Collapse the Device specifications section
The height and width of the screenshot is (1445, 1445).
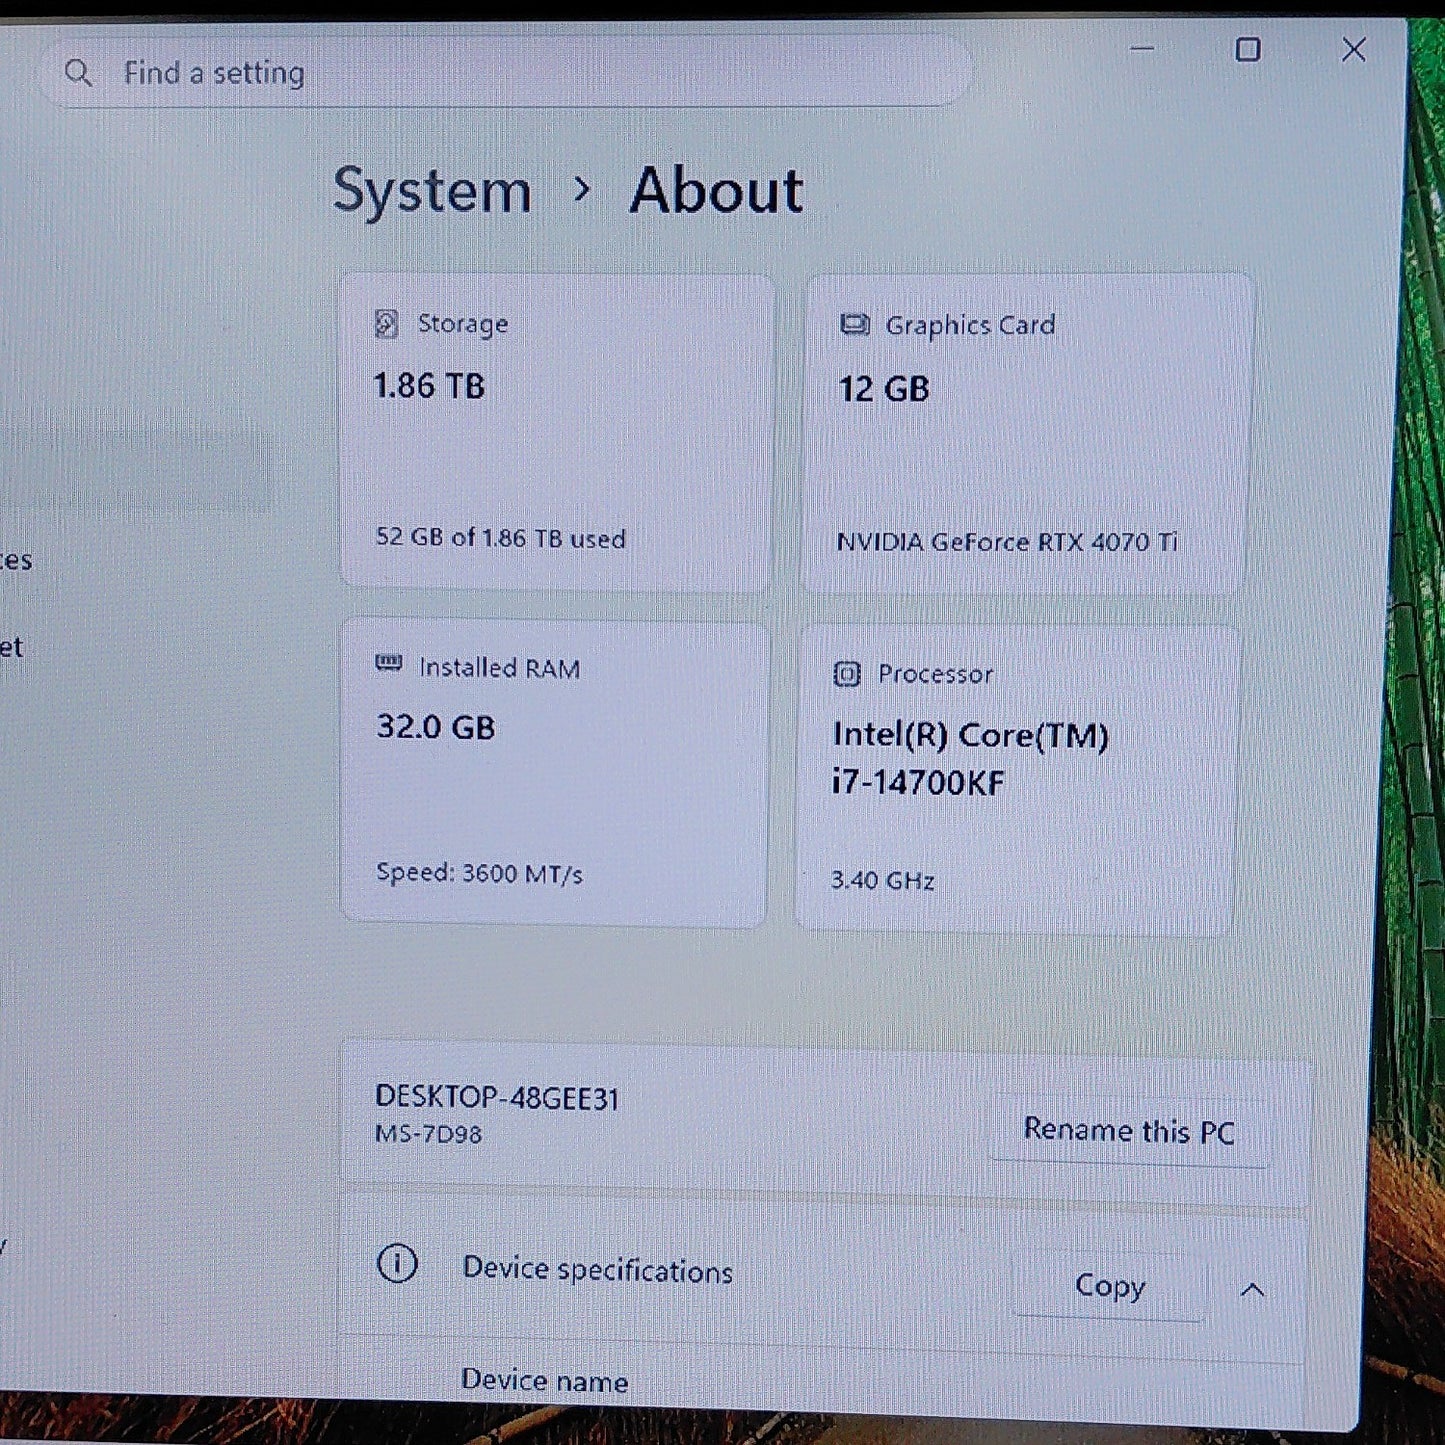[1252, 1290]
